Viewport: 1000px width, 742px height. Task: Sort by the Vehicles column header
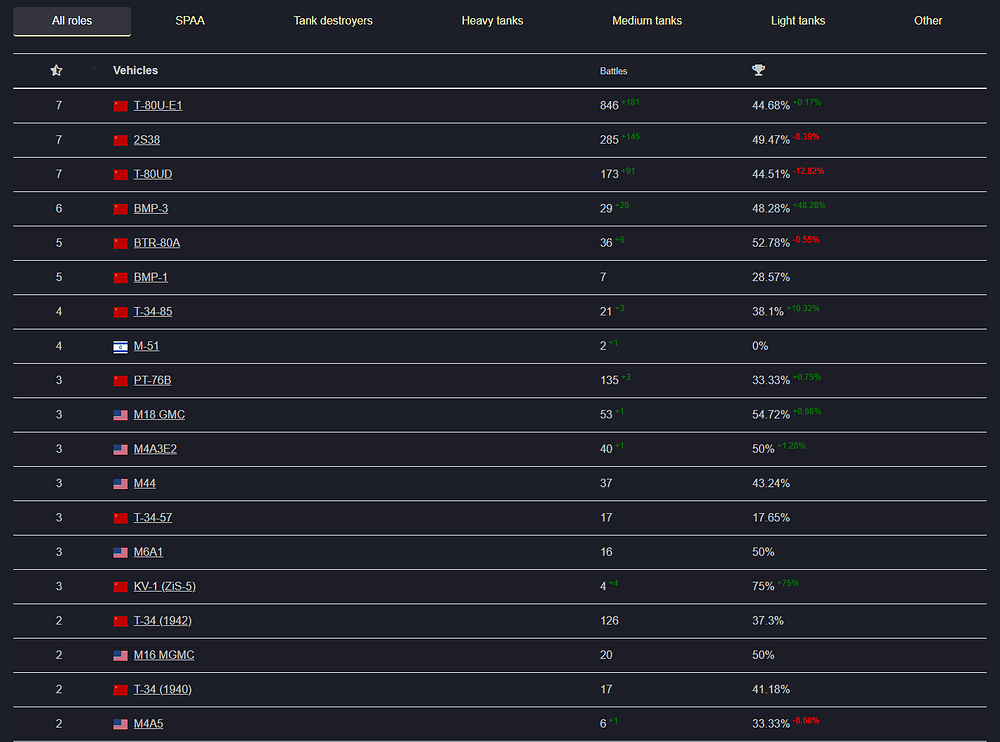pyautogui.click(x=135, y=71)
